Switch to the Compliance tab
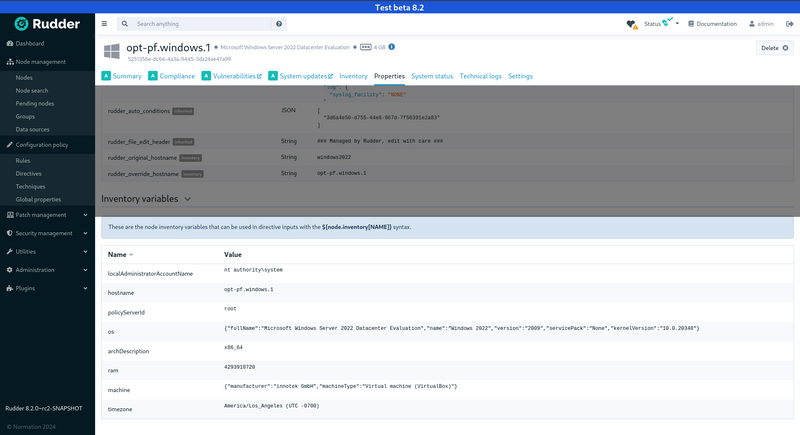This screenshot has width=800, height=435. [171, 76]
